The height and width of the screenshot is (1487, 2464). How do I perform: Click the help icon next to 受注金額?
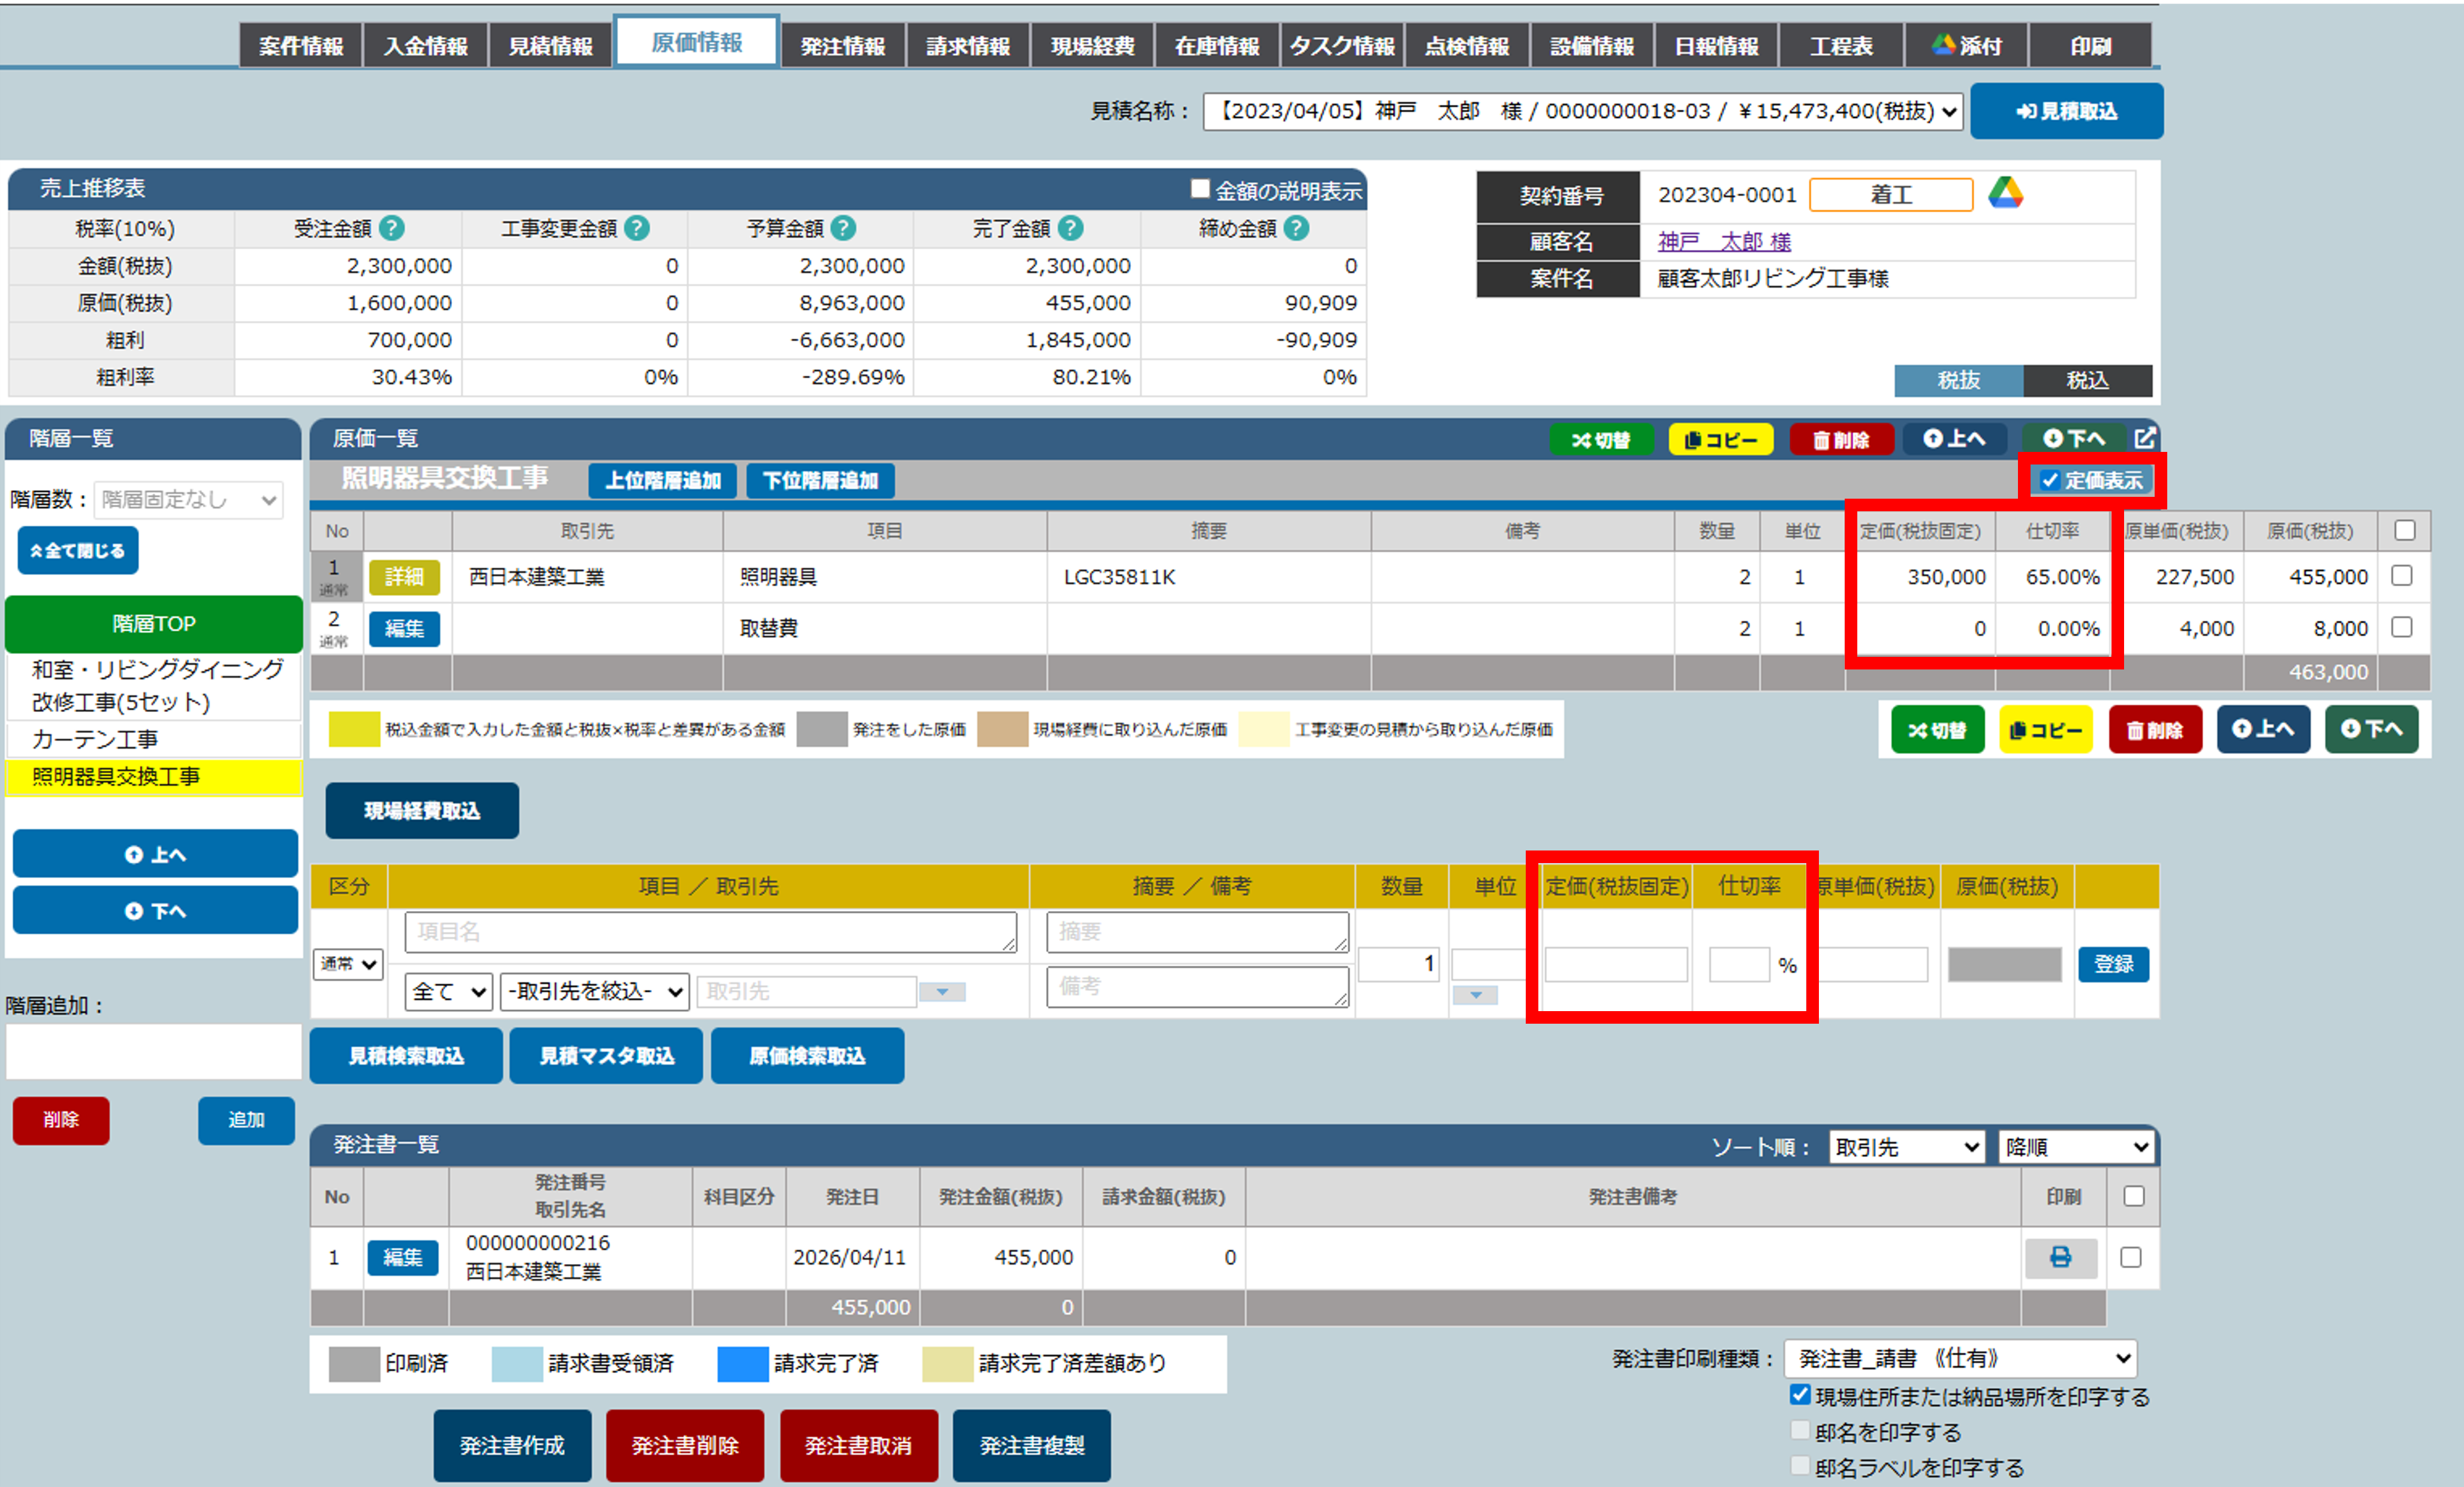coord(392,229)
